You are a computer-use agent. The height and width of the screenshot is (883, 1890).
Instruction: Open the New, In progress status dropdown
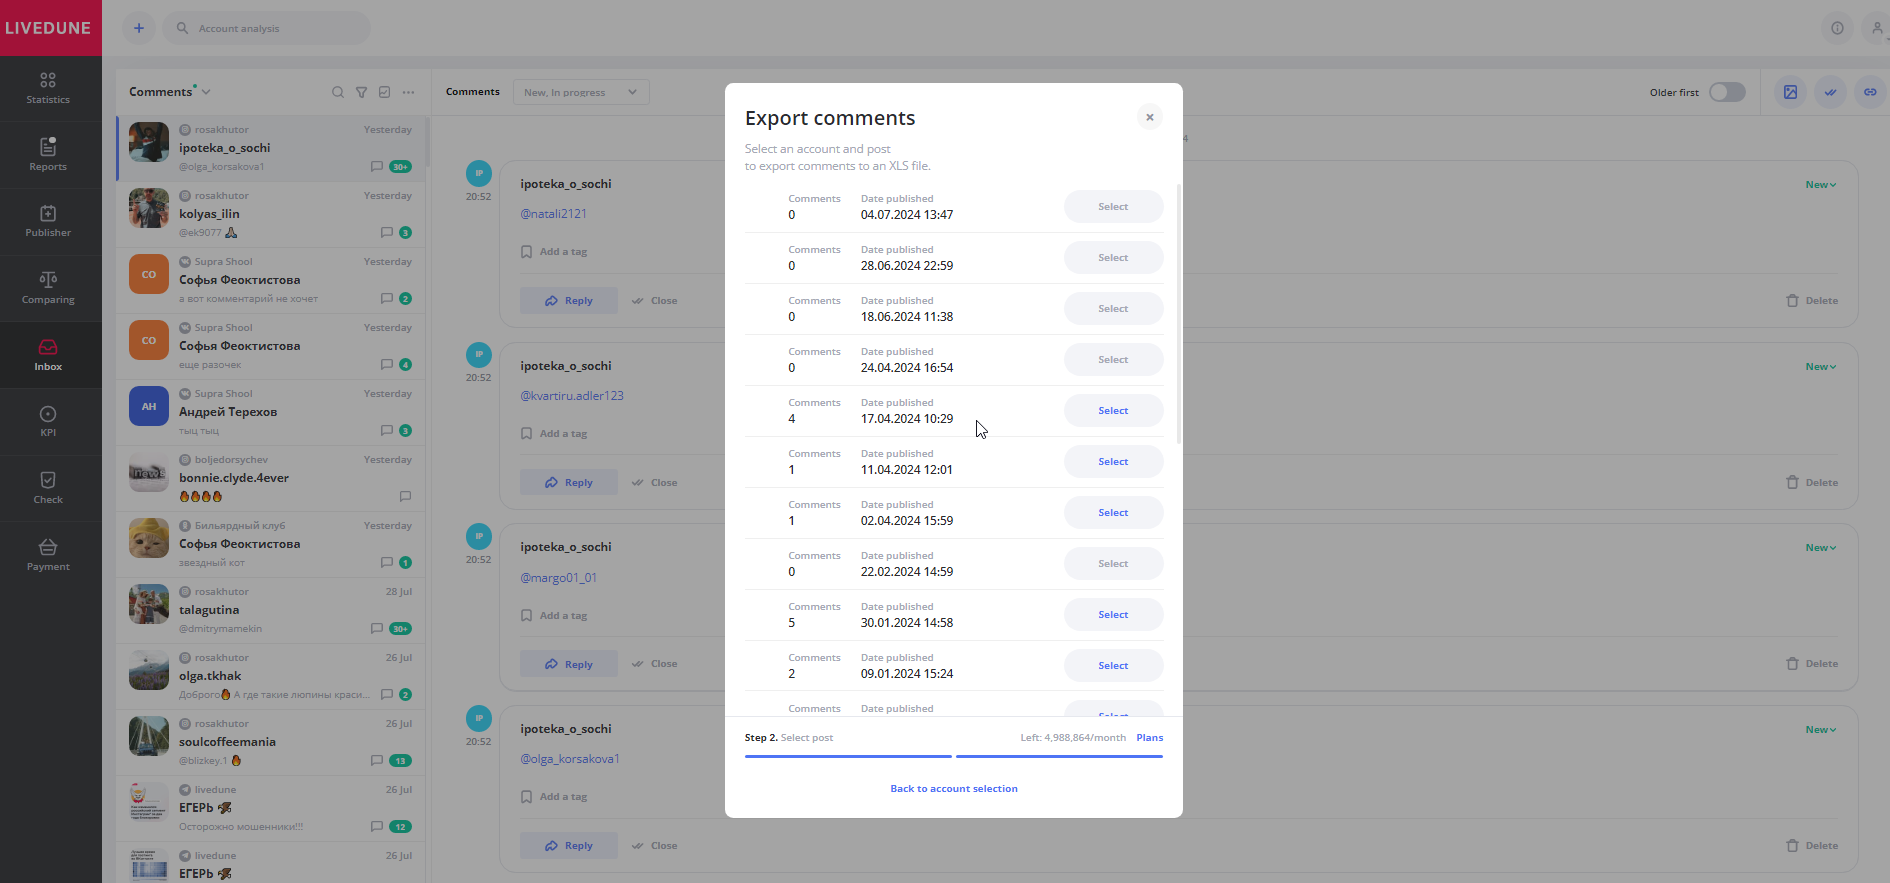[x=580, y=92]
